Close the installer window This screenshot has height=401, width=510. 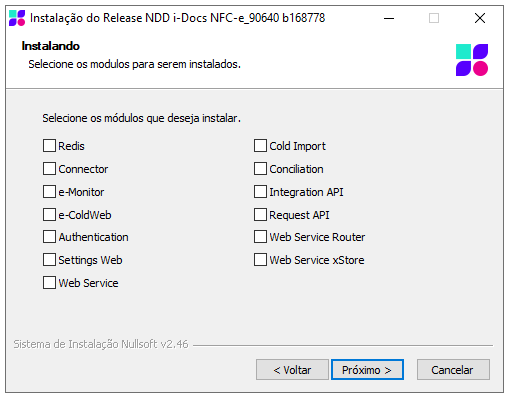tap(480, 18)
